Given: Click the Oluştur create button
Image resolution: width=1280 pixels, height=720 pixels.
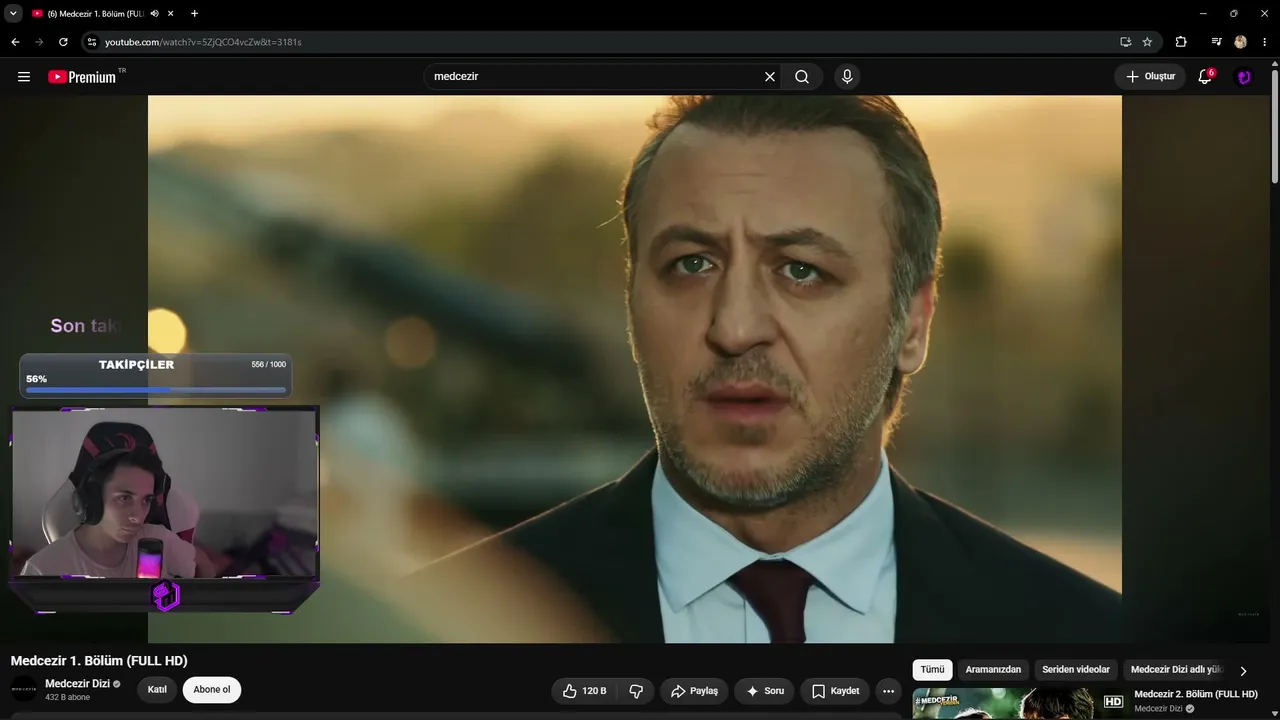Looking at the screenshot, I should 1150,77.
